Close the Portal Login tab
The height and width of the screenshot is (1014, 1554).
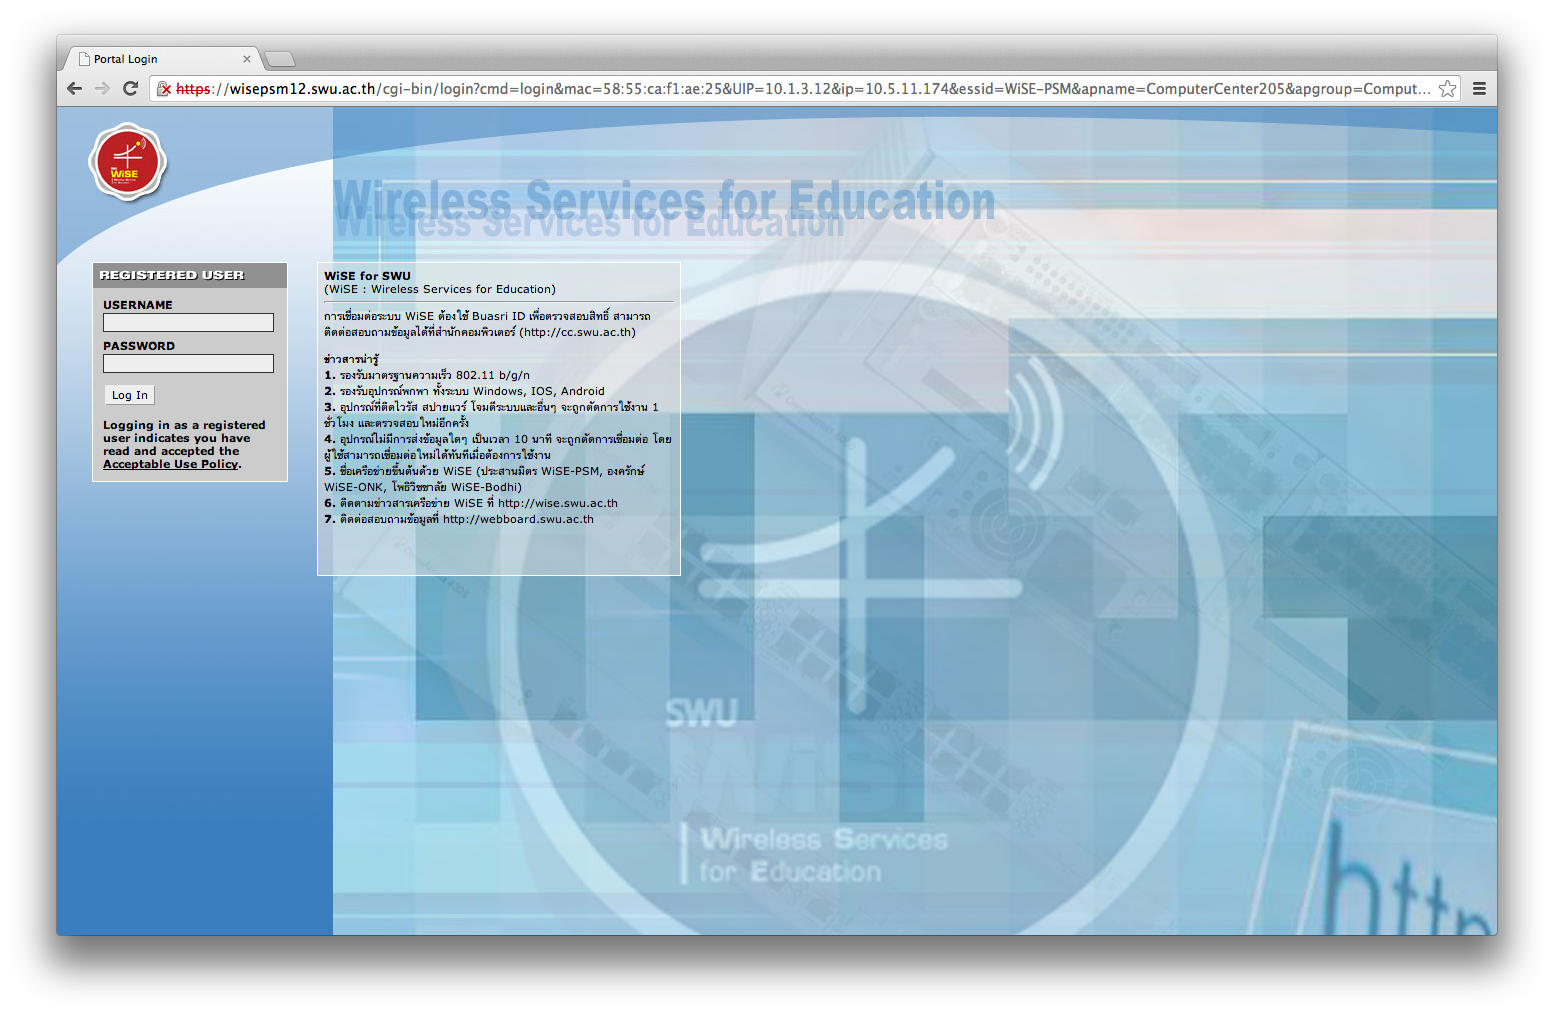tap(247, 59)
